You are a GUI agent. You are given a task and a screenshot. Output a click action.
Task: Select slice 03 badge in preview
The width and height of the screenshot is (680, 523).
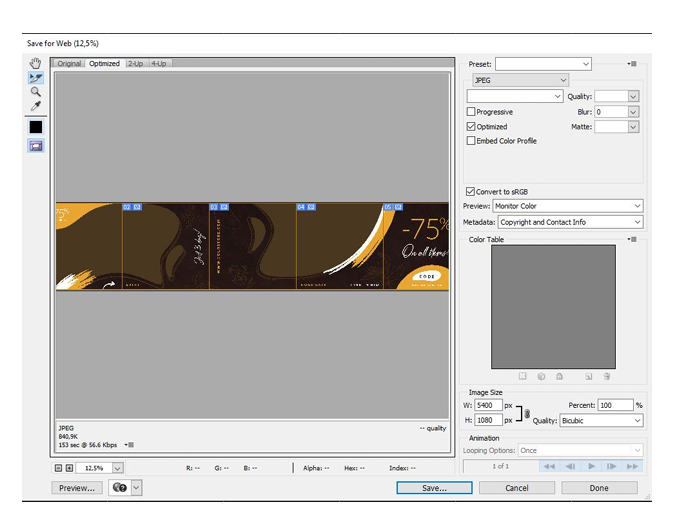219,207
